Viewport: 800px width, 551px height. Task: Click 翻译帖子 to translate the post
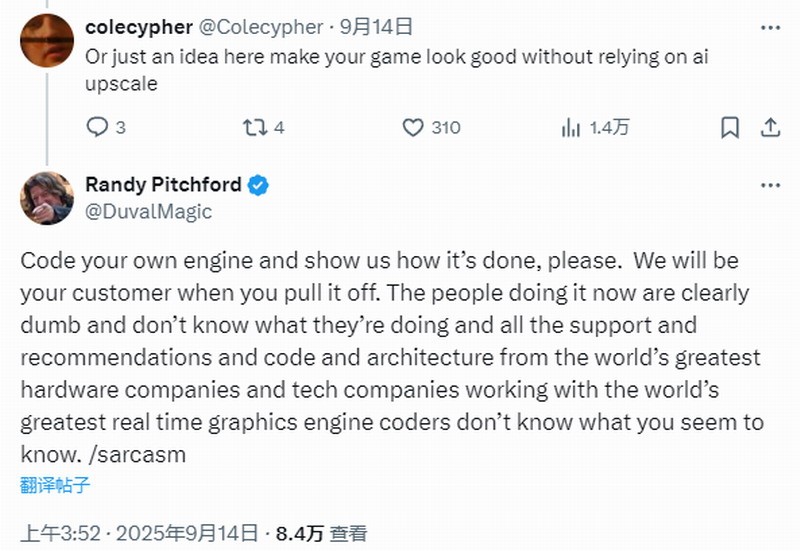click(x=55, y=485)
